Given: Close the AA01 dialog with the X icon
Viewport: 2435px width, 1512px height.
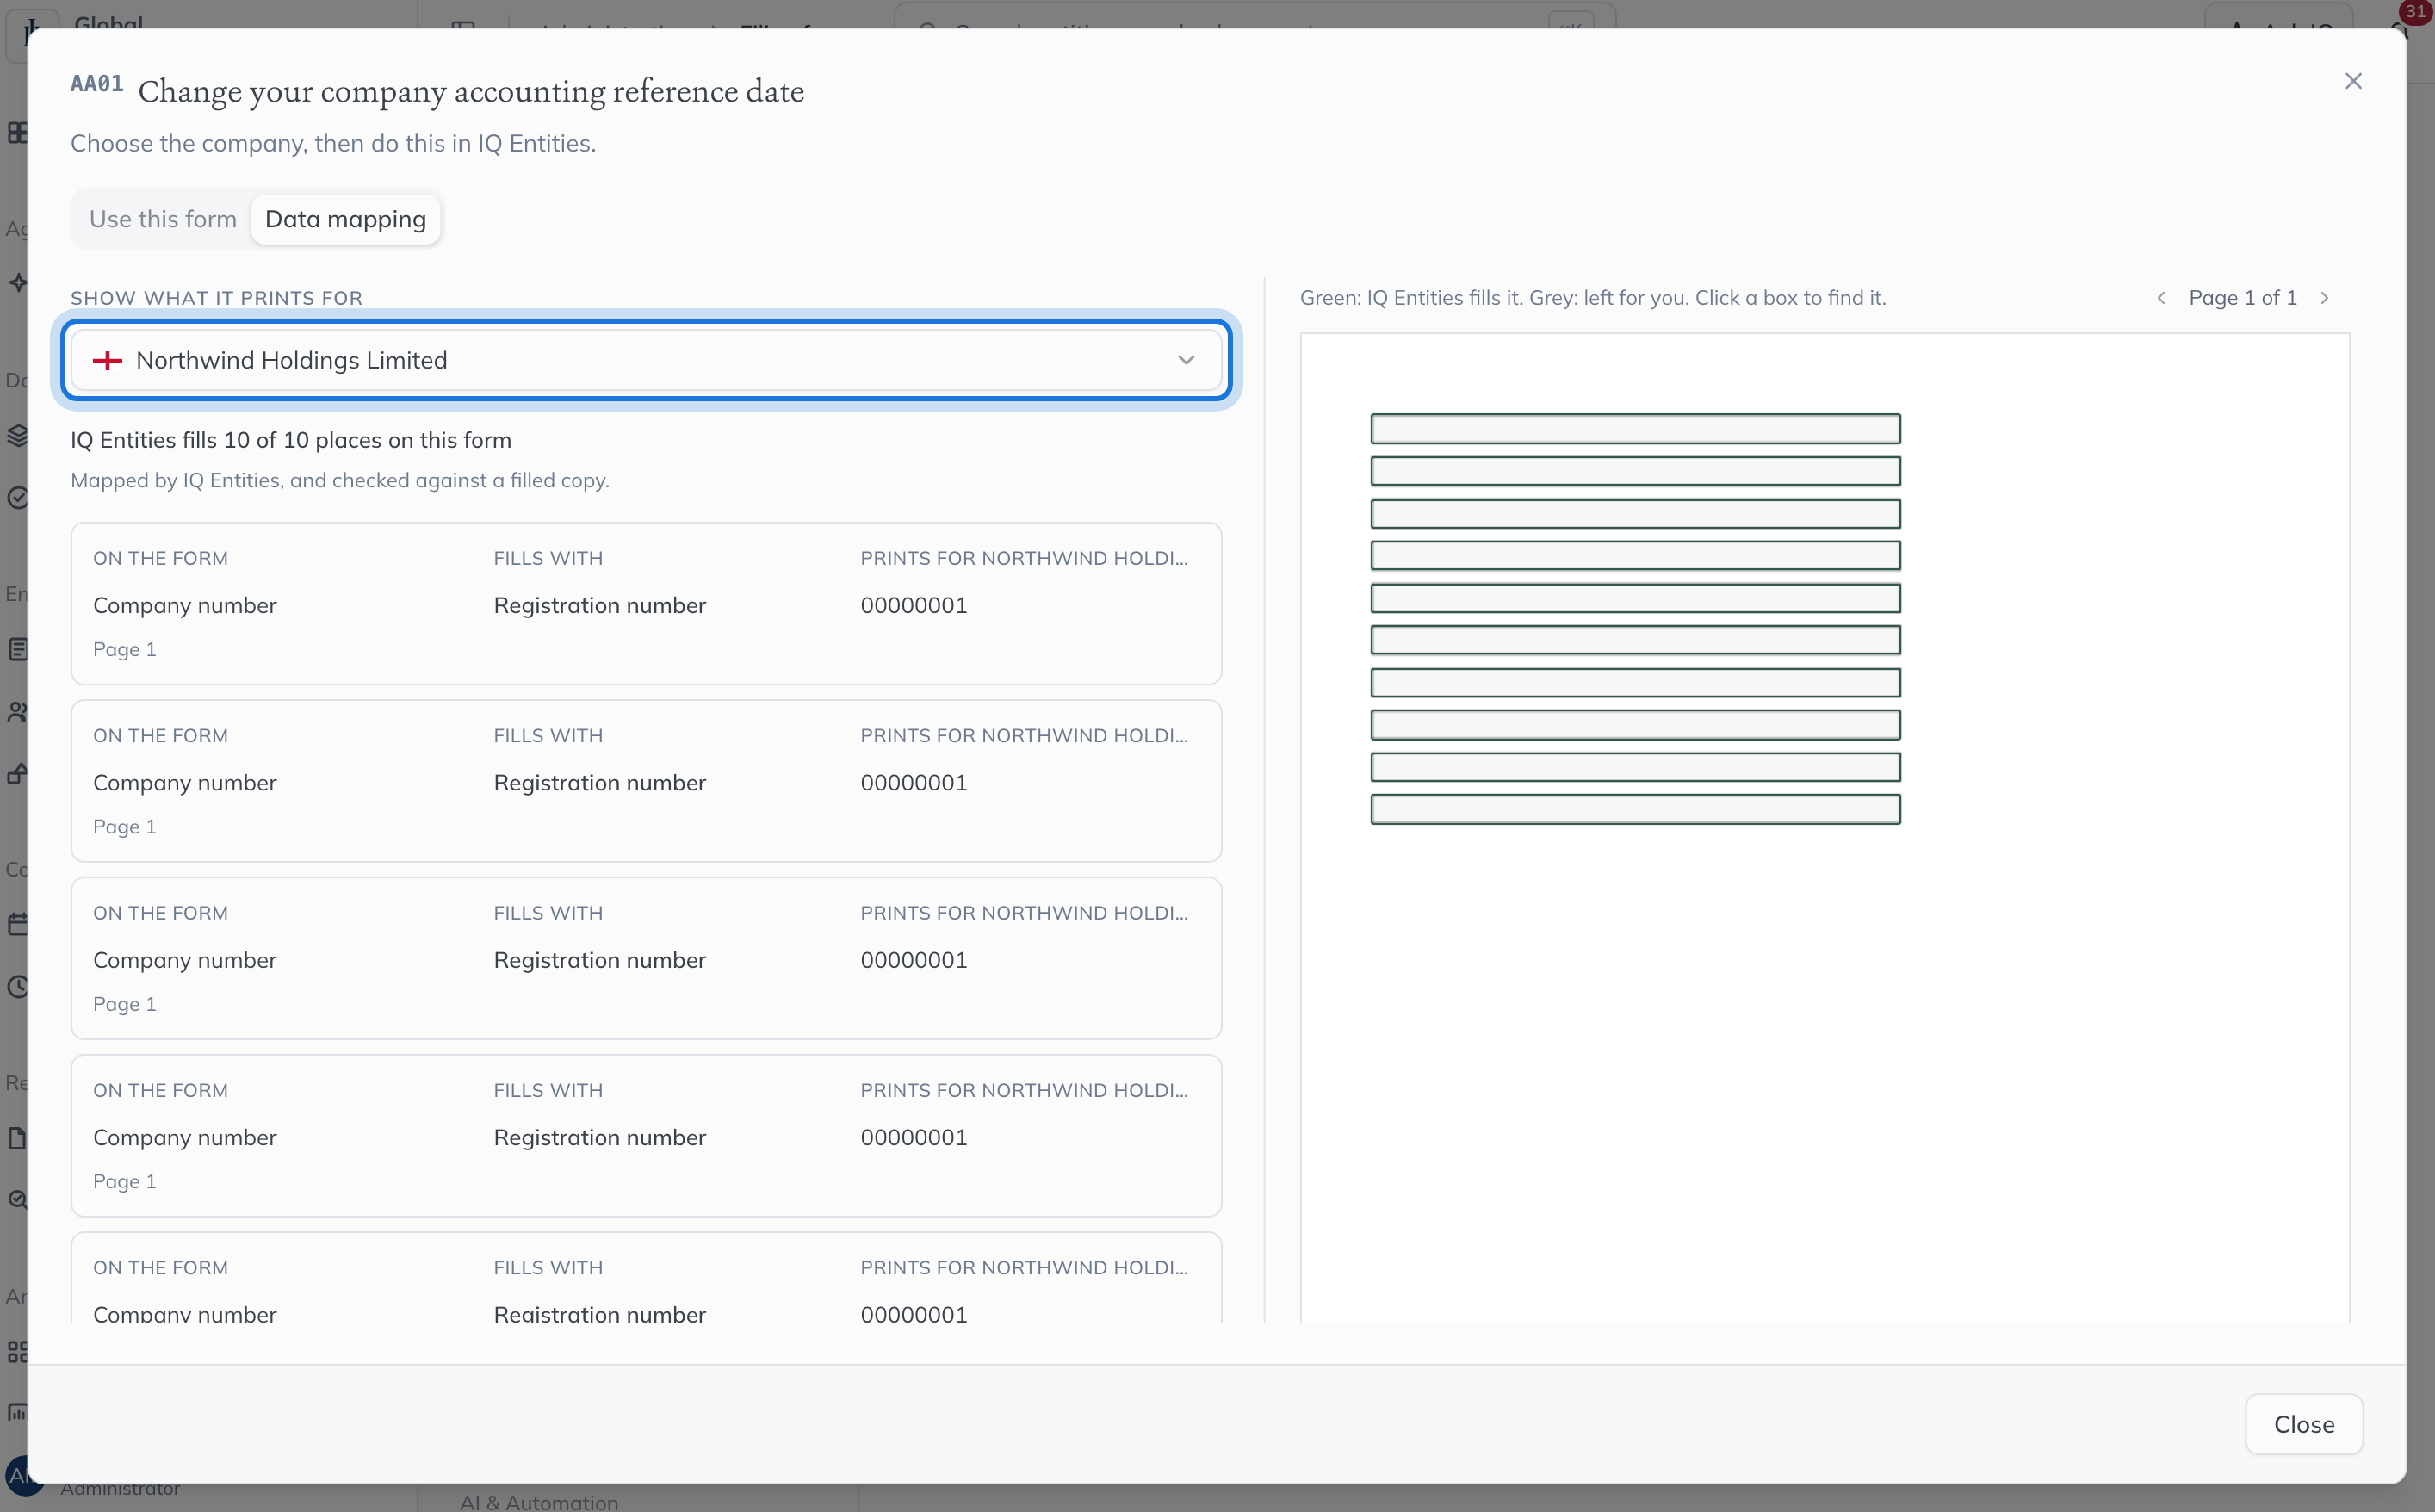Looking at the screenshot, I should (2353, 81).
